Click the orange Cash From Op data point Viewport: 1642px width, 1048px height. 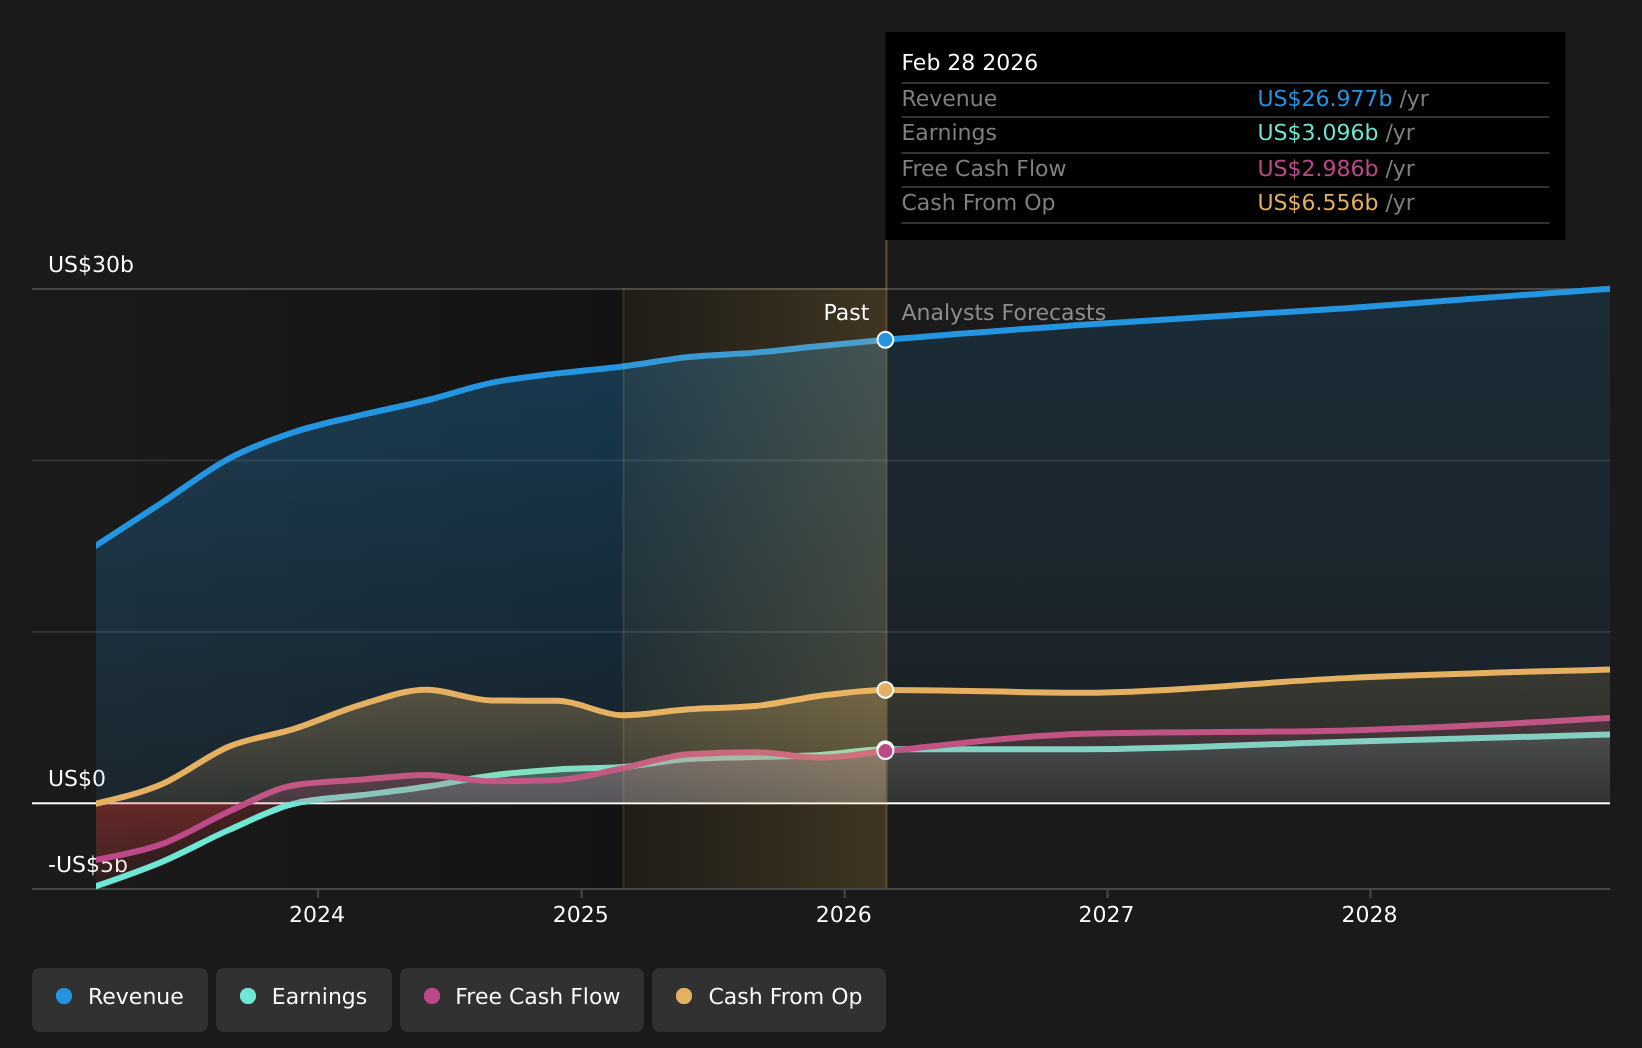(x=885, y=690)
